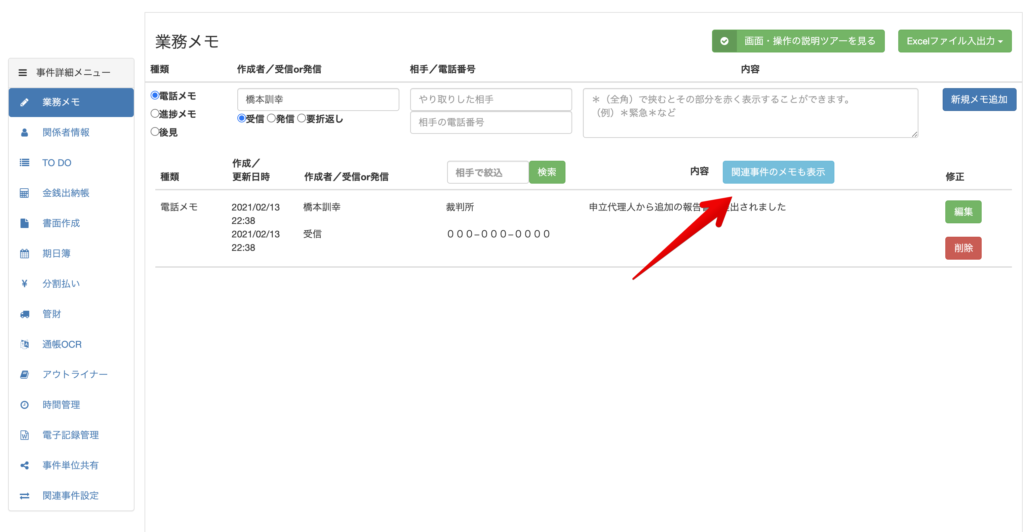
Task: Go to 関連事件設定 menu item
Action: click(x=70, y=496)
